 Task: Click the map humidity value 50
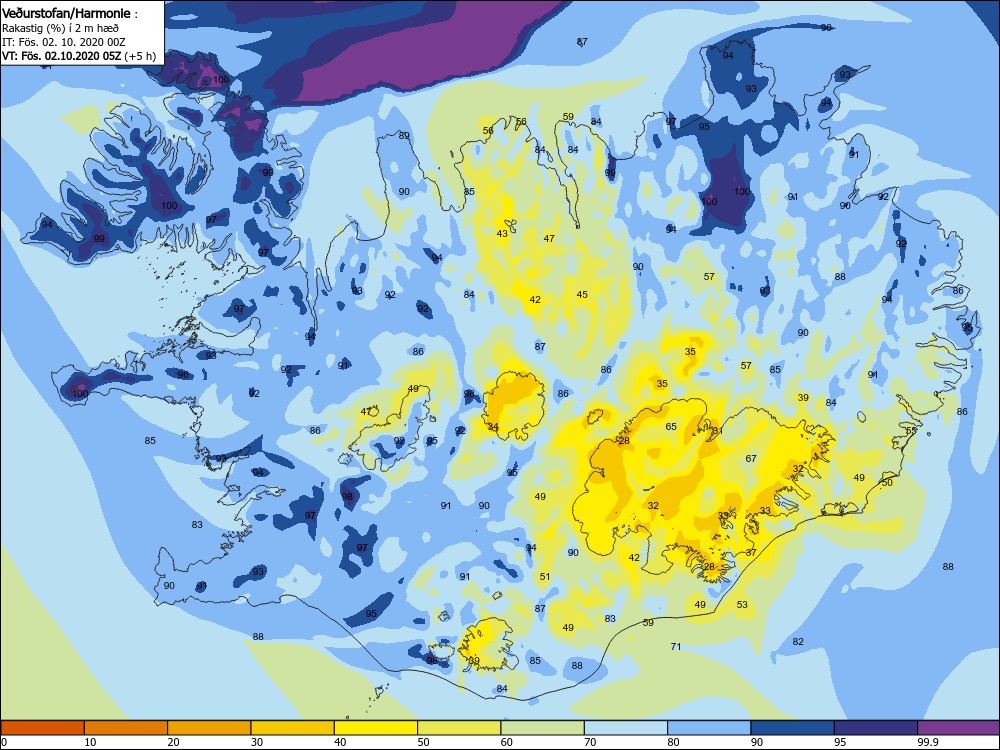(x=886, y=483)
